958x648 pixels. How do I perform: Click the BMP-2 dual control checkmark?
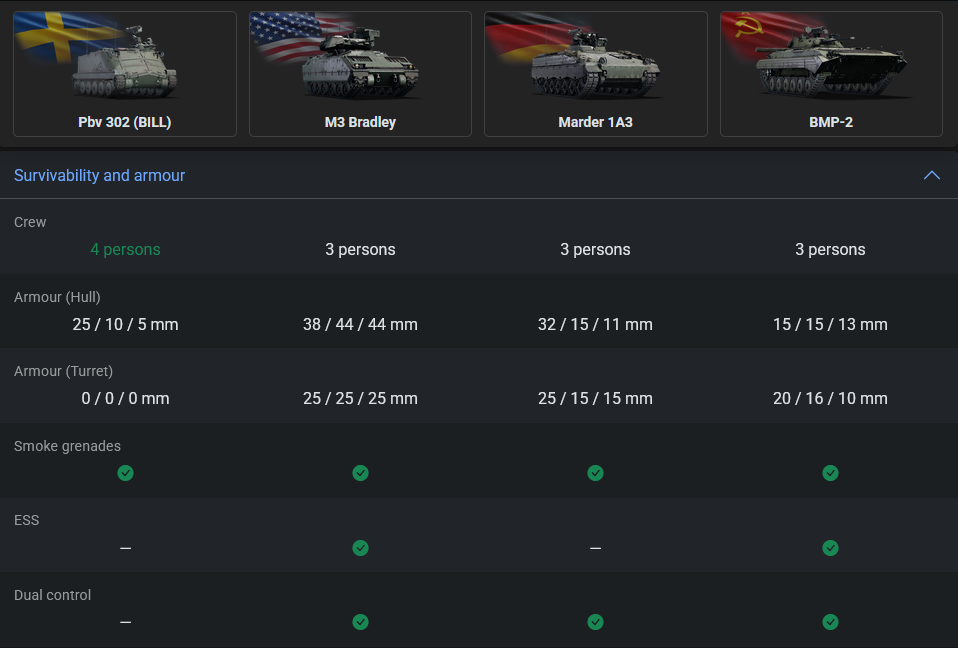[830, 622]
